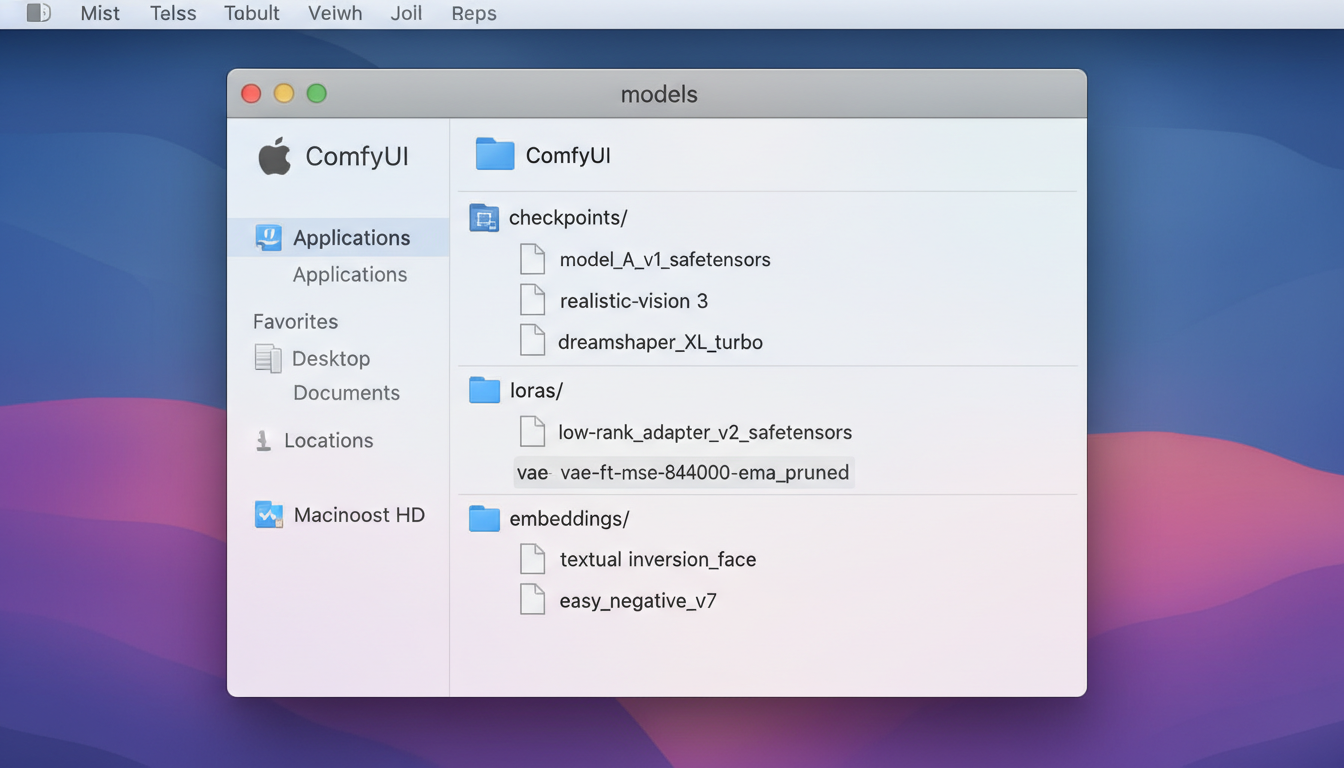Image resolution: width=1344 pixels, height=768 pixels.
Task: Click the blue ComfyUI folder icon
Action: pyautogui.click(x=494, y=155)
